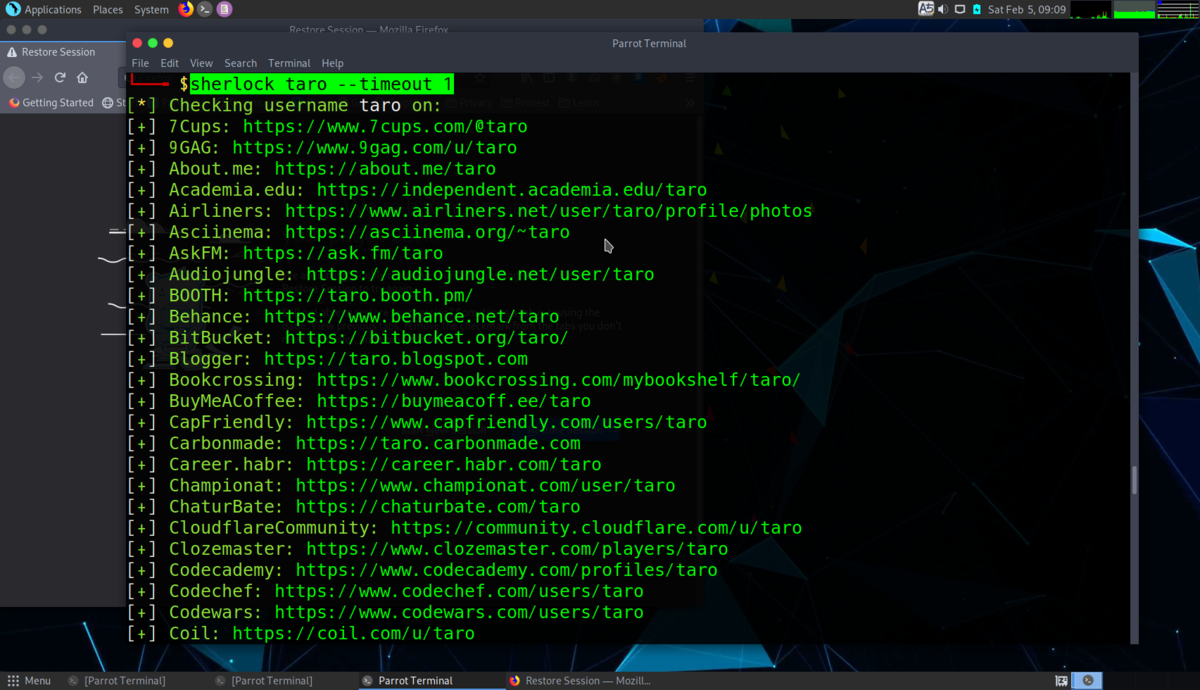Open the CPU usage monitor graph

pyautogui.click(x=1091, y=9)
